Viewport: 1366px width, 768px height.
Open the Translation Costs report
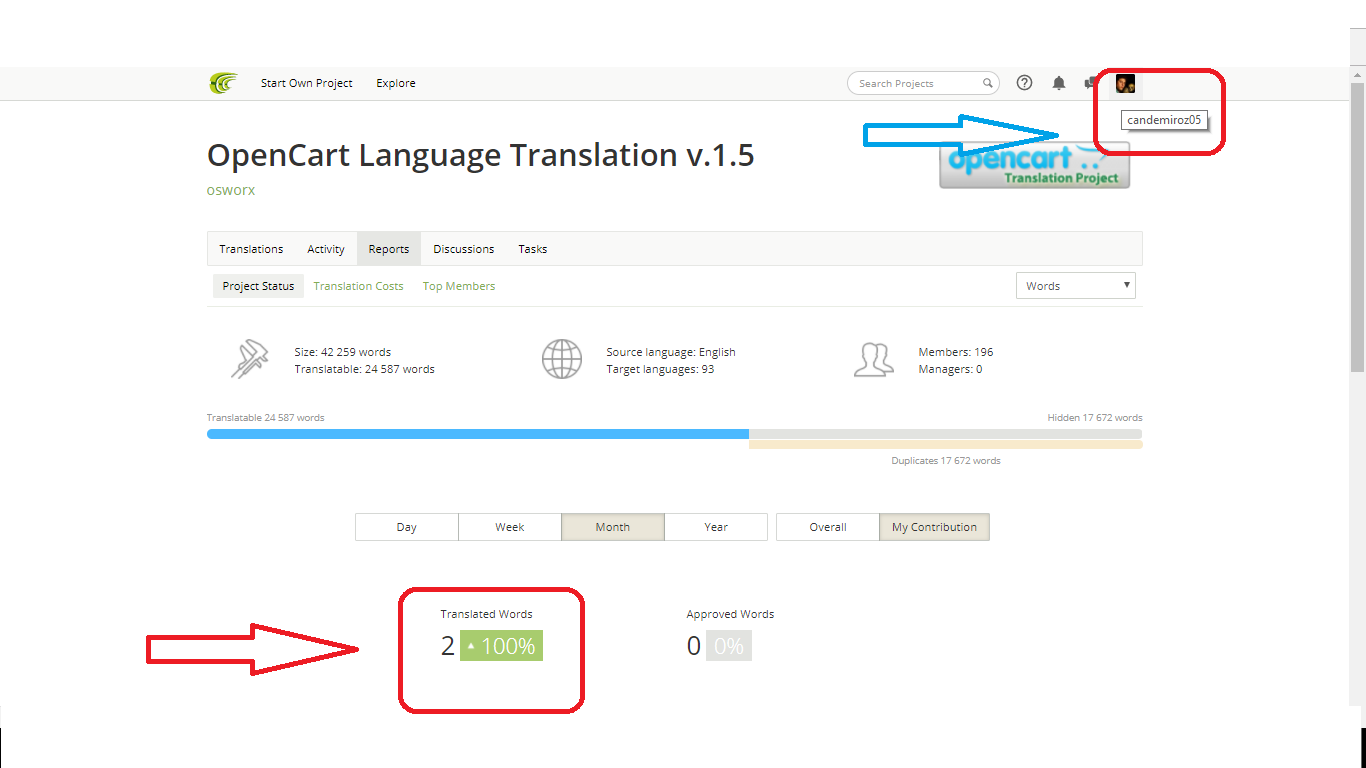(358, 286)
